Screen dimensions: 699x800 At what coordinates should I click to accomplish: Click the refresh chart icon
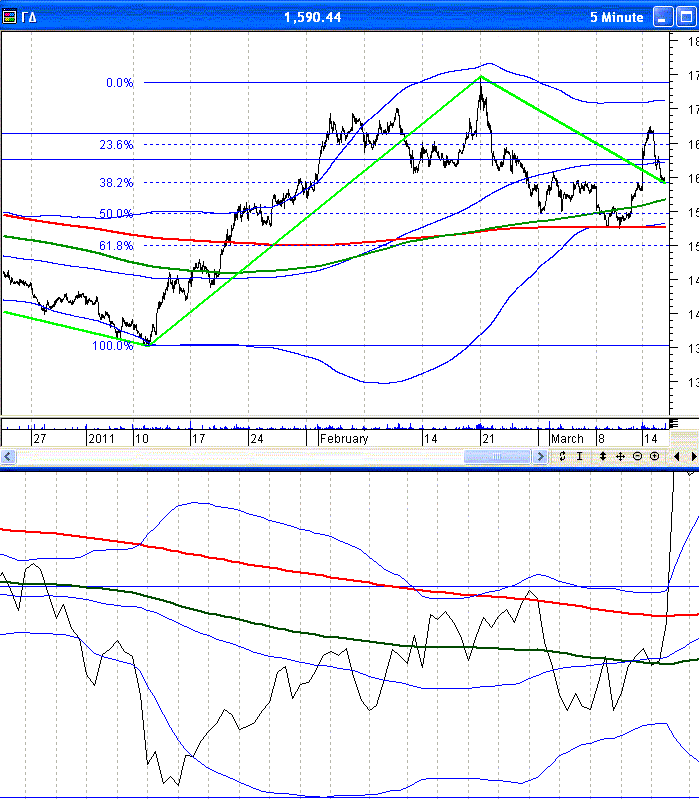(563, 456)
